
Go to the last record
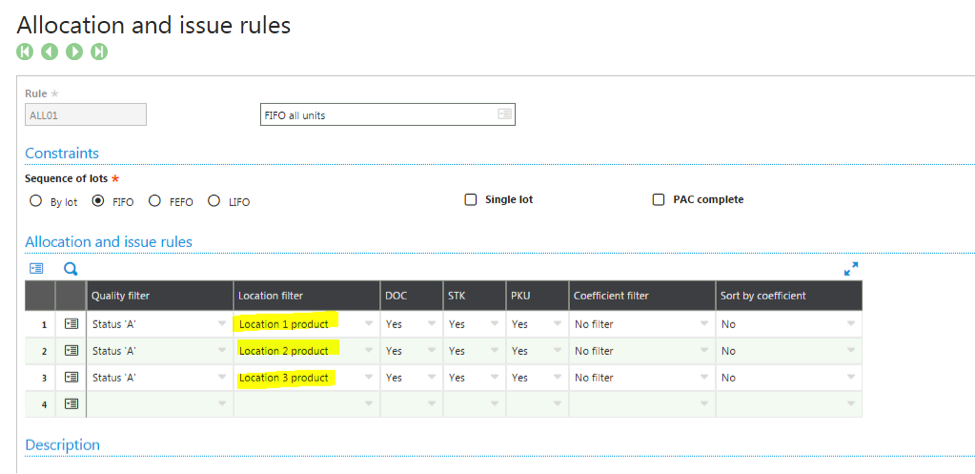(x=99, y=52)
